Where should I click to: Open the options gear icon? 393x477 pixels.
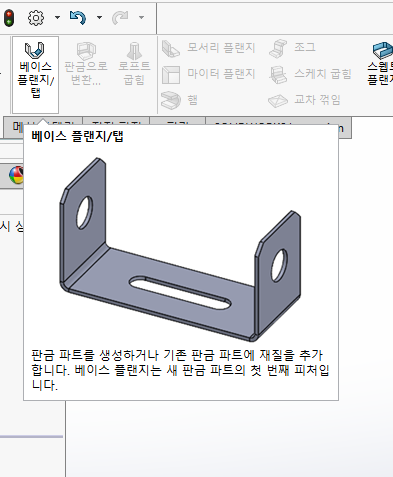(36, 17)
